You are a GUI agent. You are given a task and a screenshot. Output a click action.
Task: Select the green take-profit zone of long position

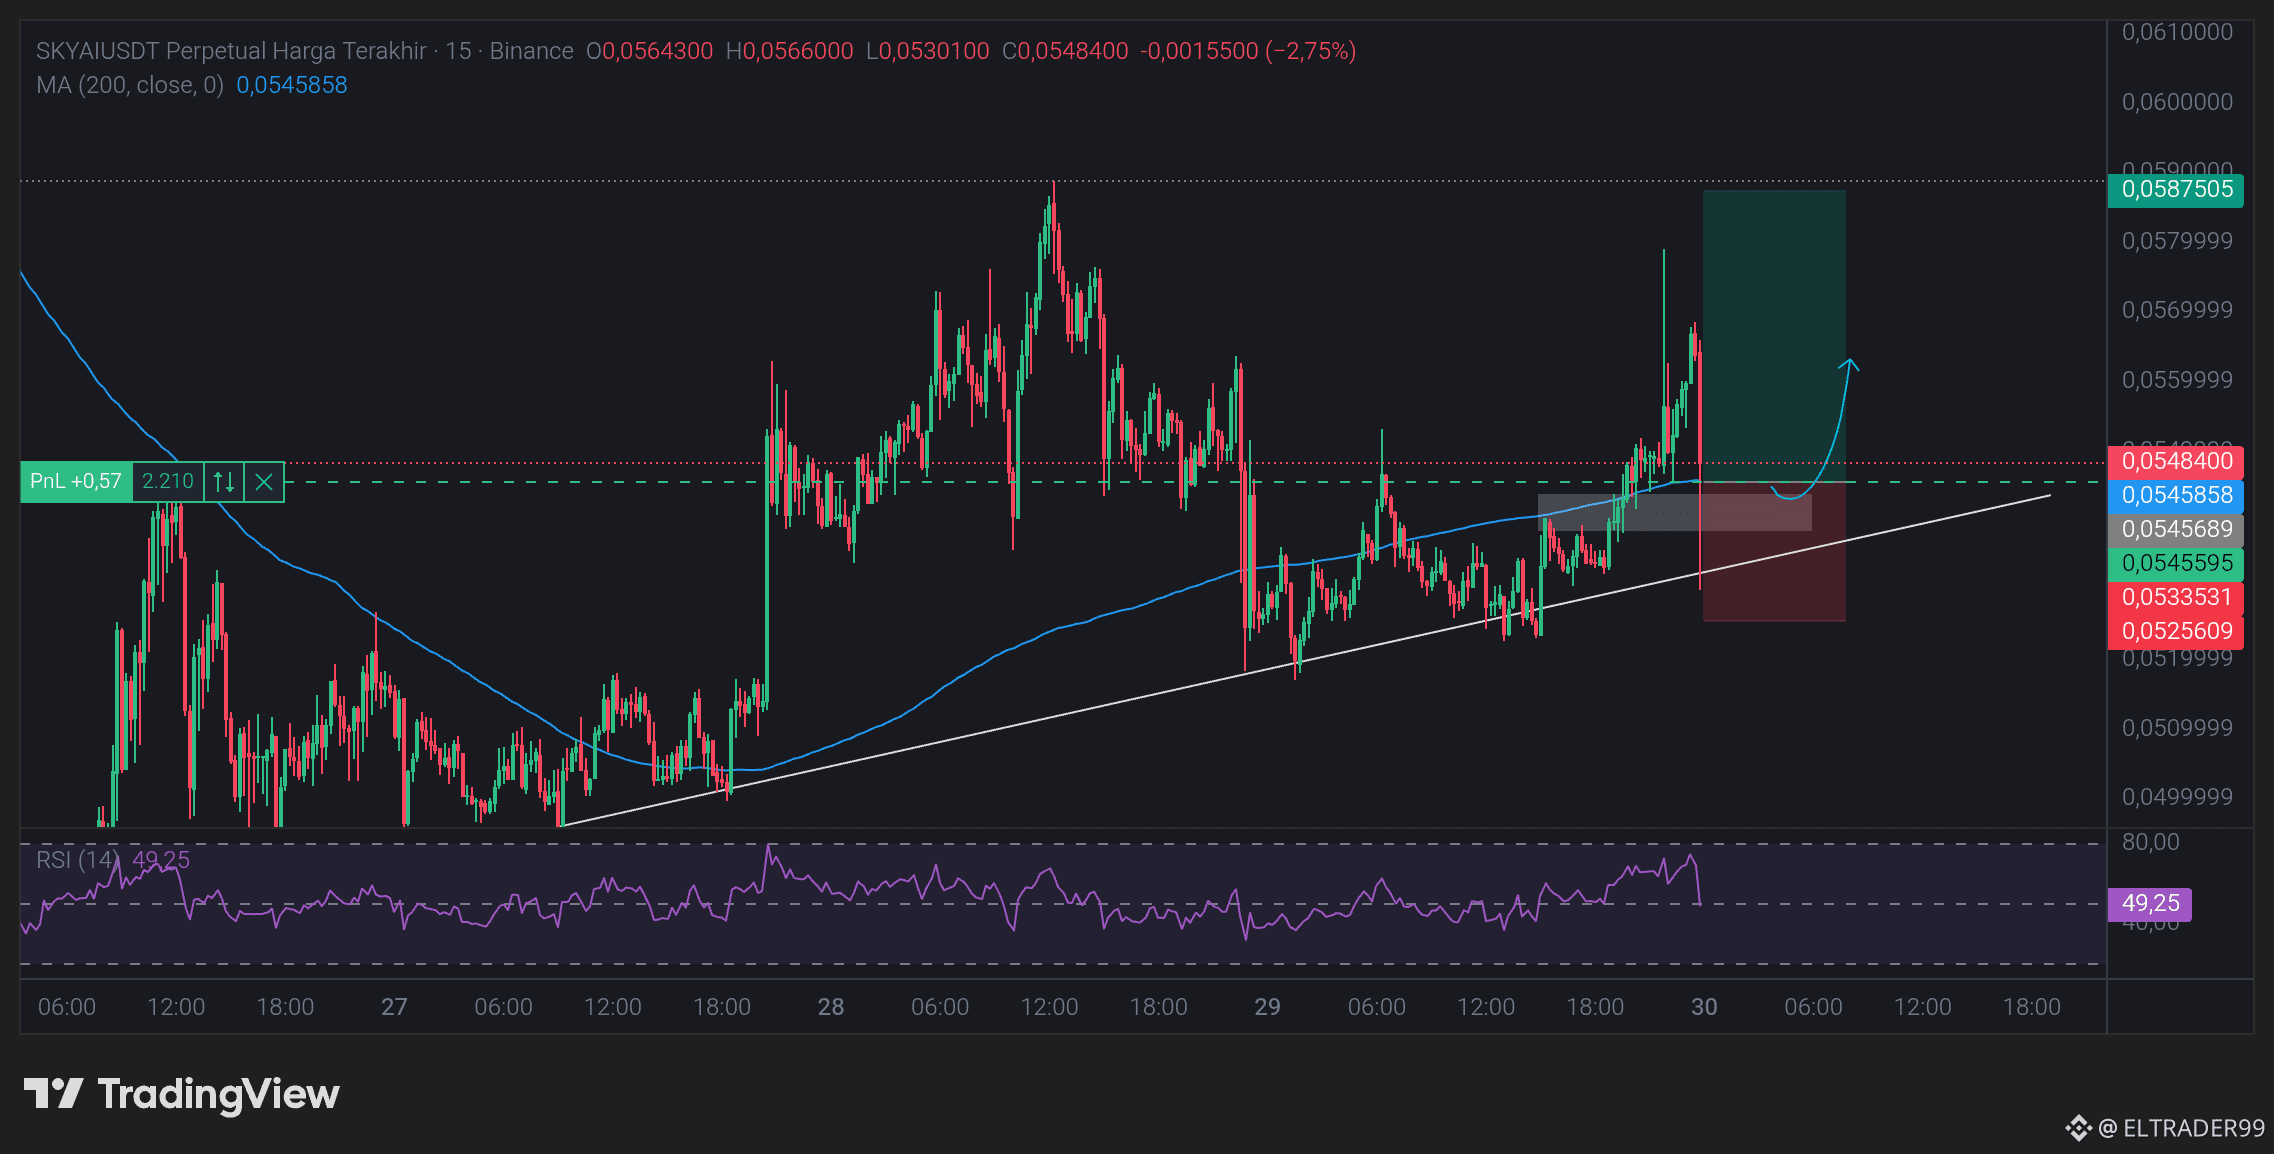click(1774, 336)
